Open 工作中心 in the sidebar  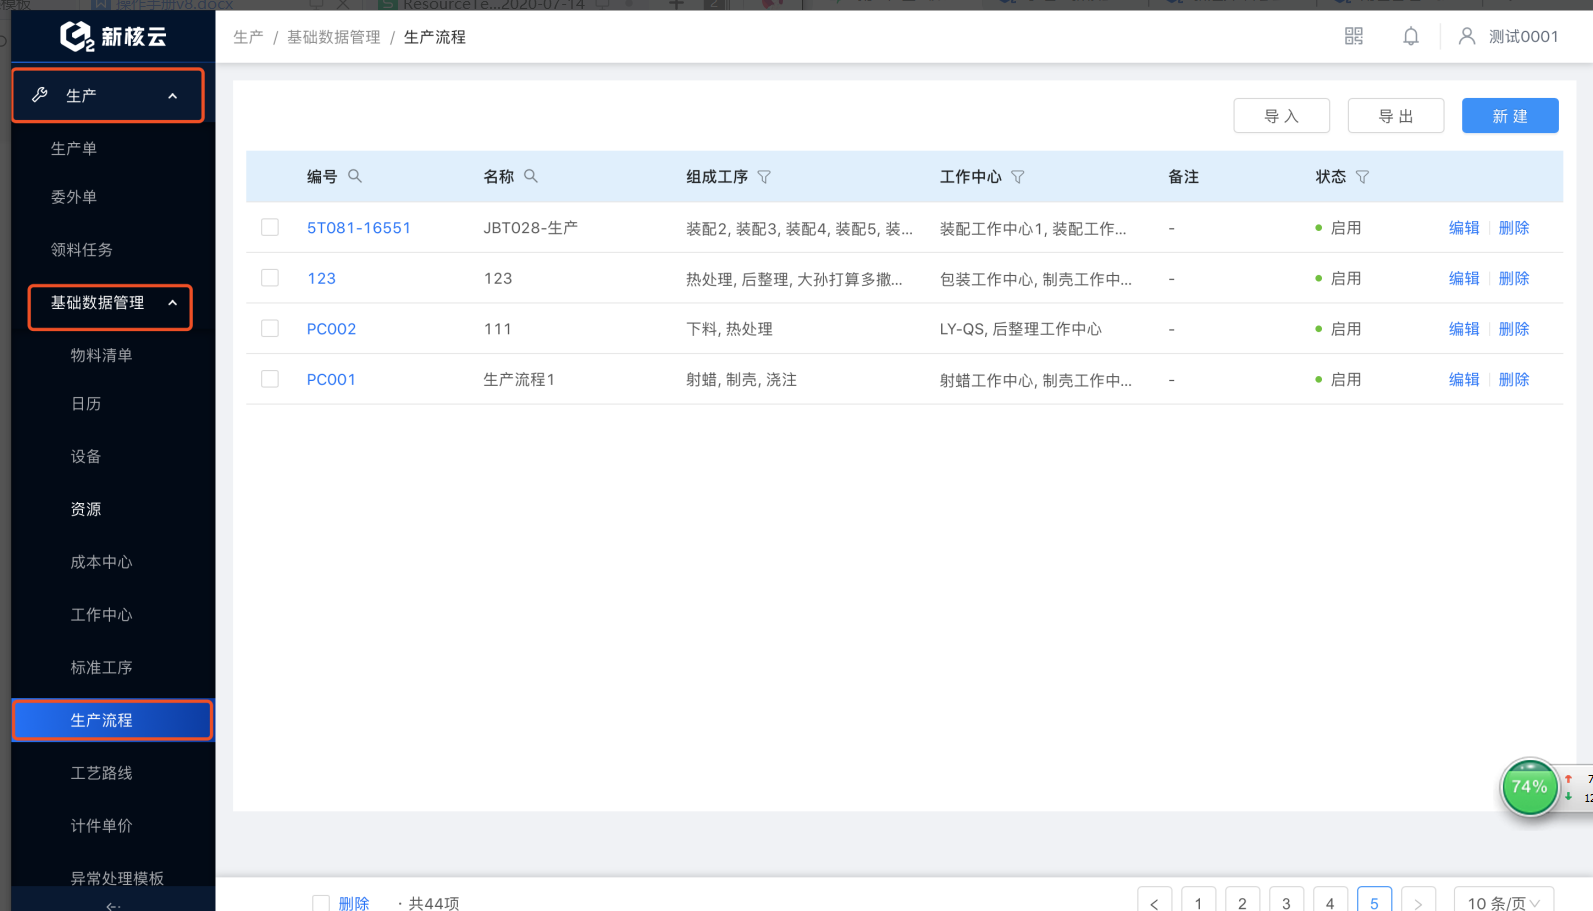(x=101, y=615)
